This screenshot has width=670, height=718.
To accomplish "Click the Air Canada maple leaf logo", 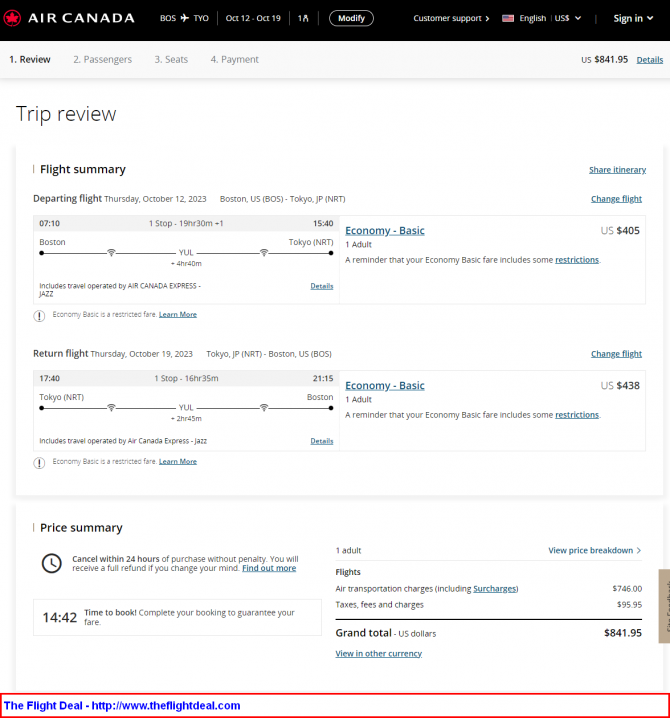I will coord(12,18).
